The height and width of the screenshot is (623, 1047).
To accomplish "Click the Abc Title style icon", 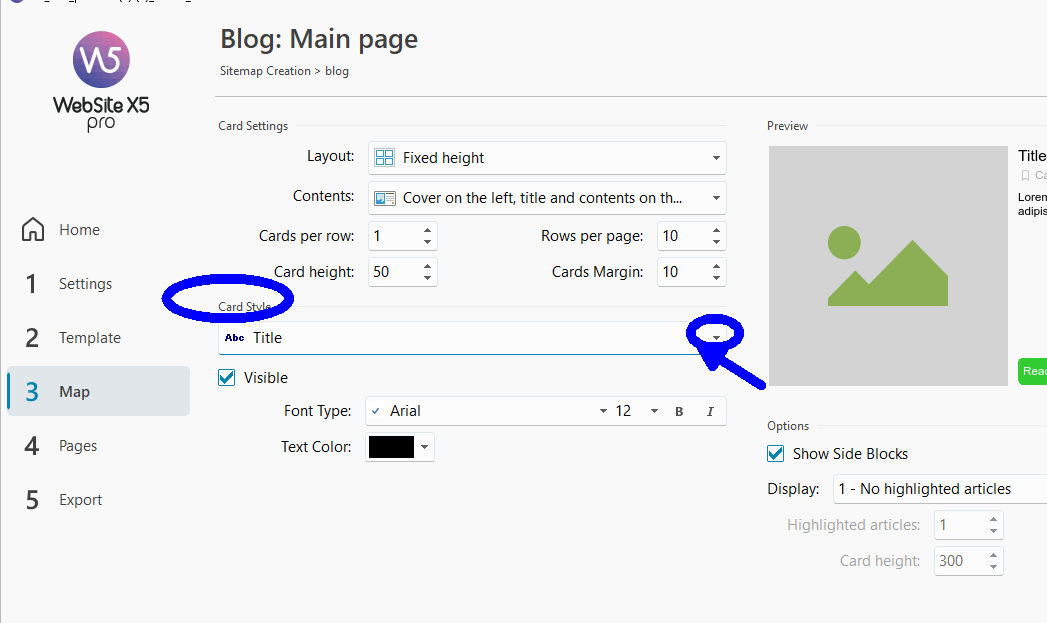I will [234, 338].
